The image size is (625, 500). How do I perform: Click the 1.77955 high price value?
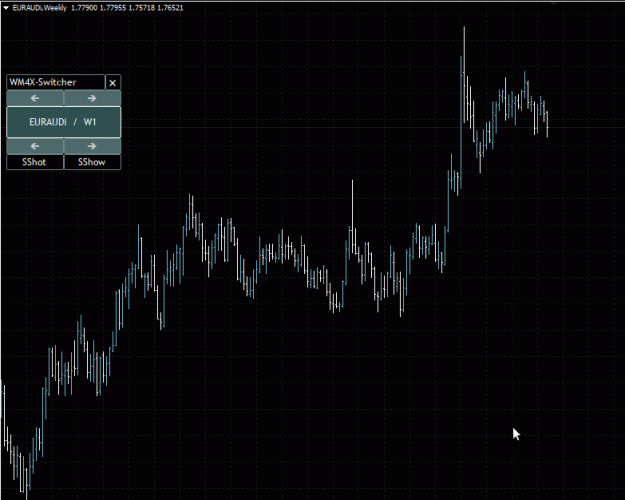pos(113,8)
